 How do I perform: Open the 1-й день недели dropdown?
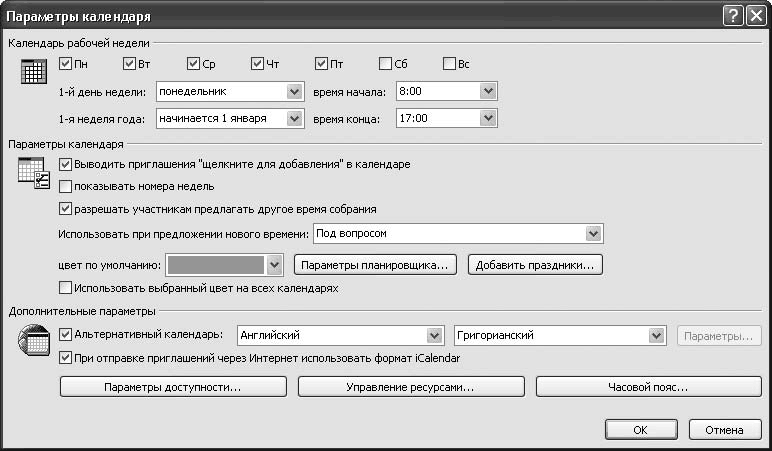coord(294,92)
